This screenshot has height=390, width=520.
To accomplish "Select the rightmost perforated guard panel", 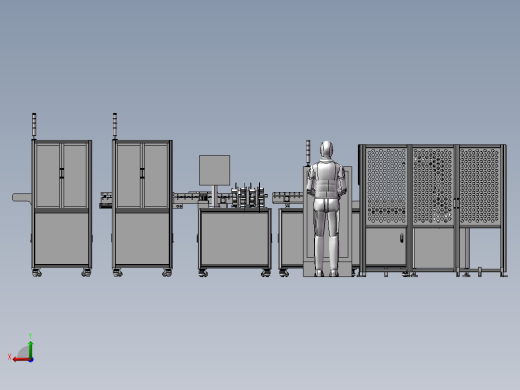I will pyautogui.click(x=480, y=186).
